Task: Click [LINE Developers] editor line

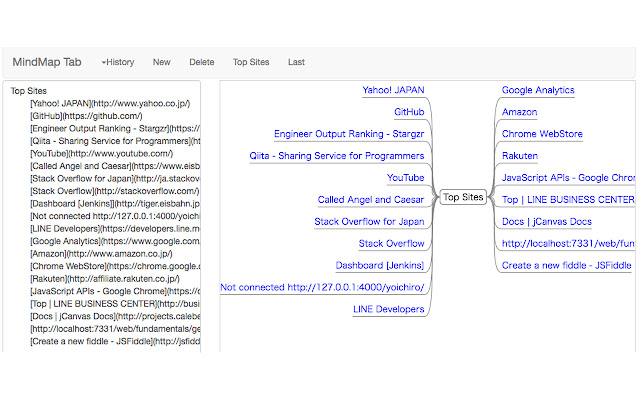Action: (115, 229)
